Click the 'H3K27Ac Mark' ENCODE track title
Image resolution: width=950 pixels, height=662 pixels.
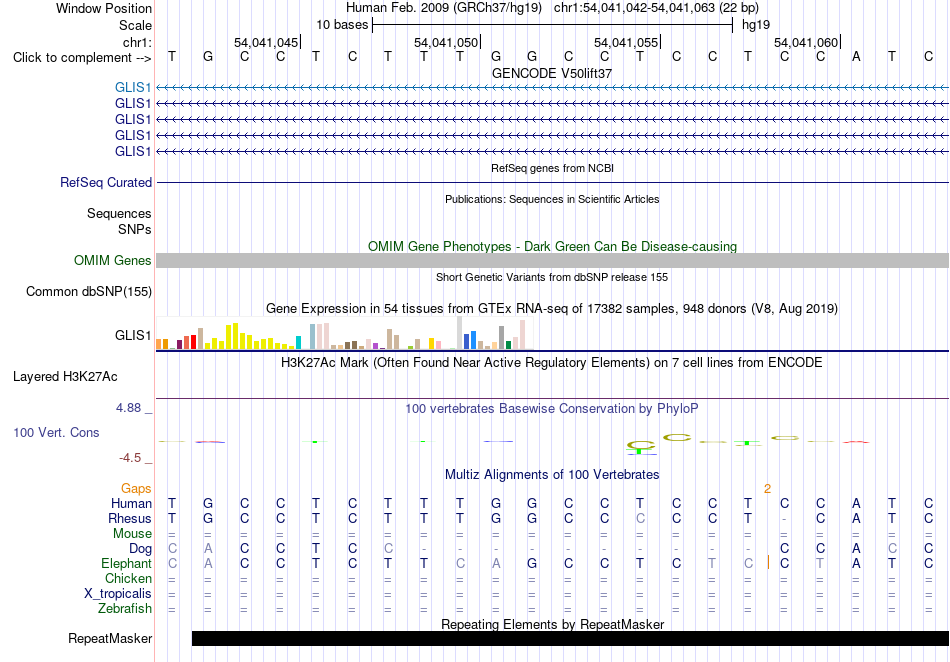(x=552, y=363)
